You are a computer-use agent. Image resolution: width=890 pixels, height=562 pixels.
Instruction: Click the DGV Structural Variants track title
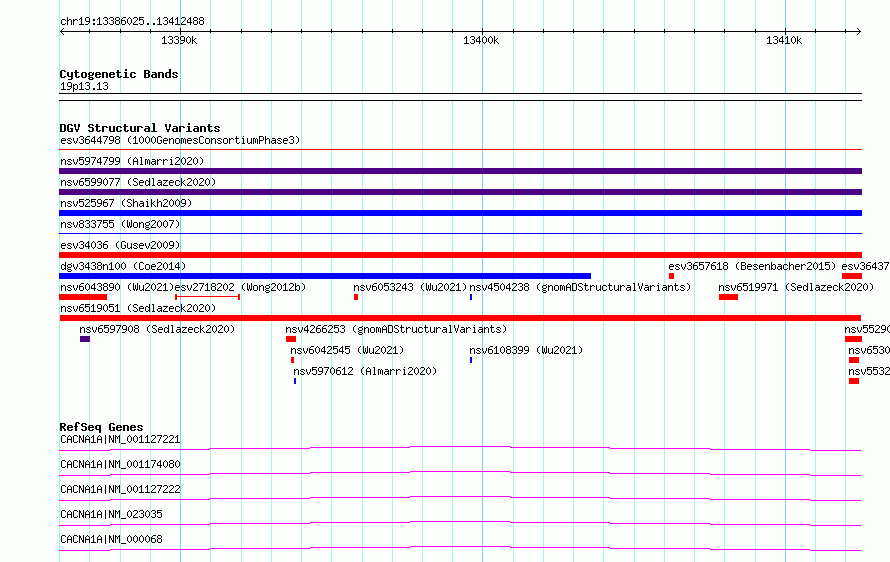(140, 128)
